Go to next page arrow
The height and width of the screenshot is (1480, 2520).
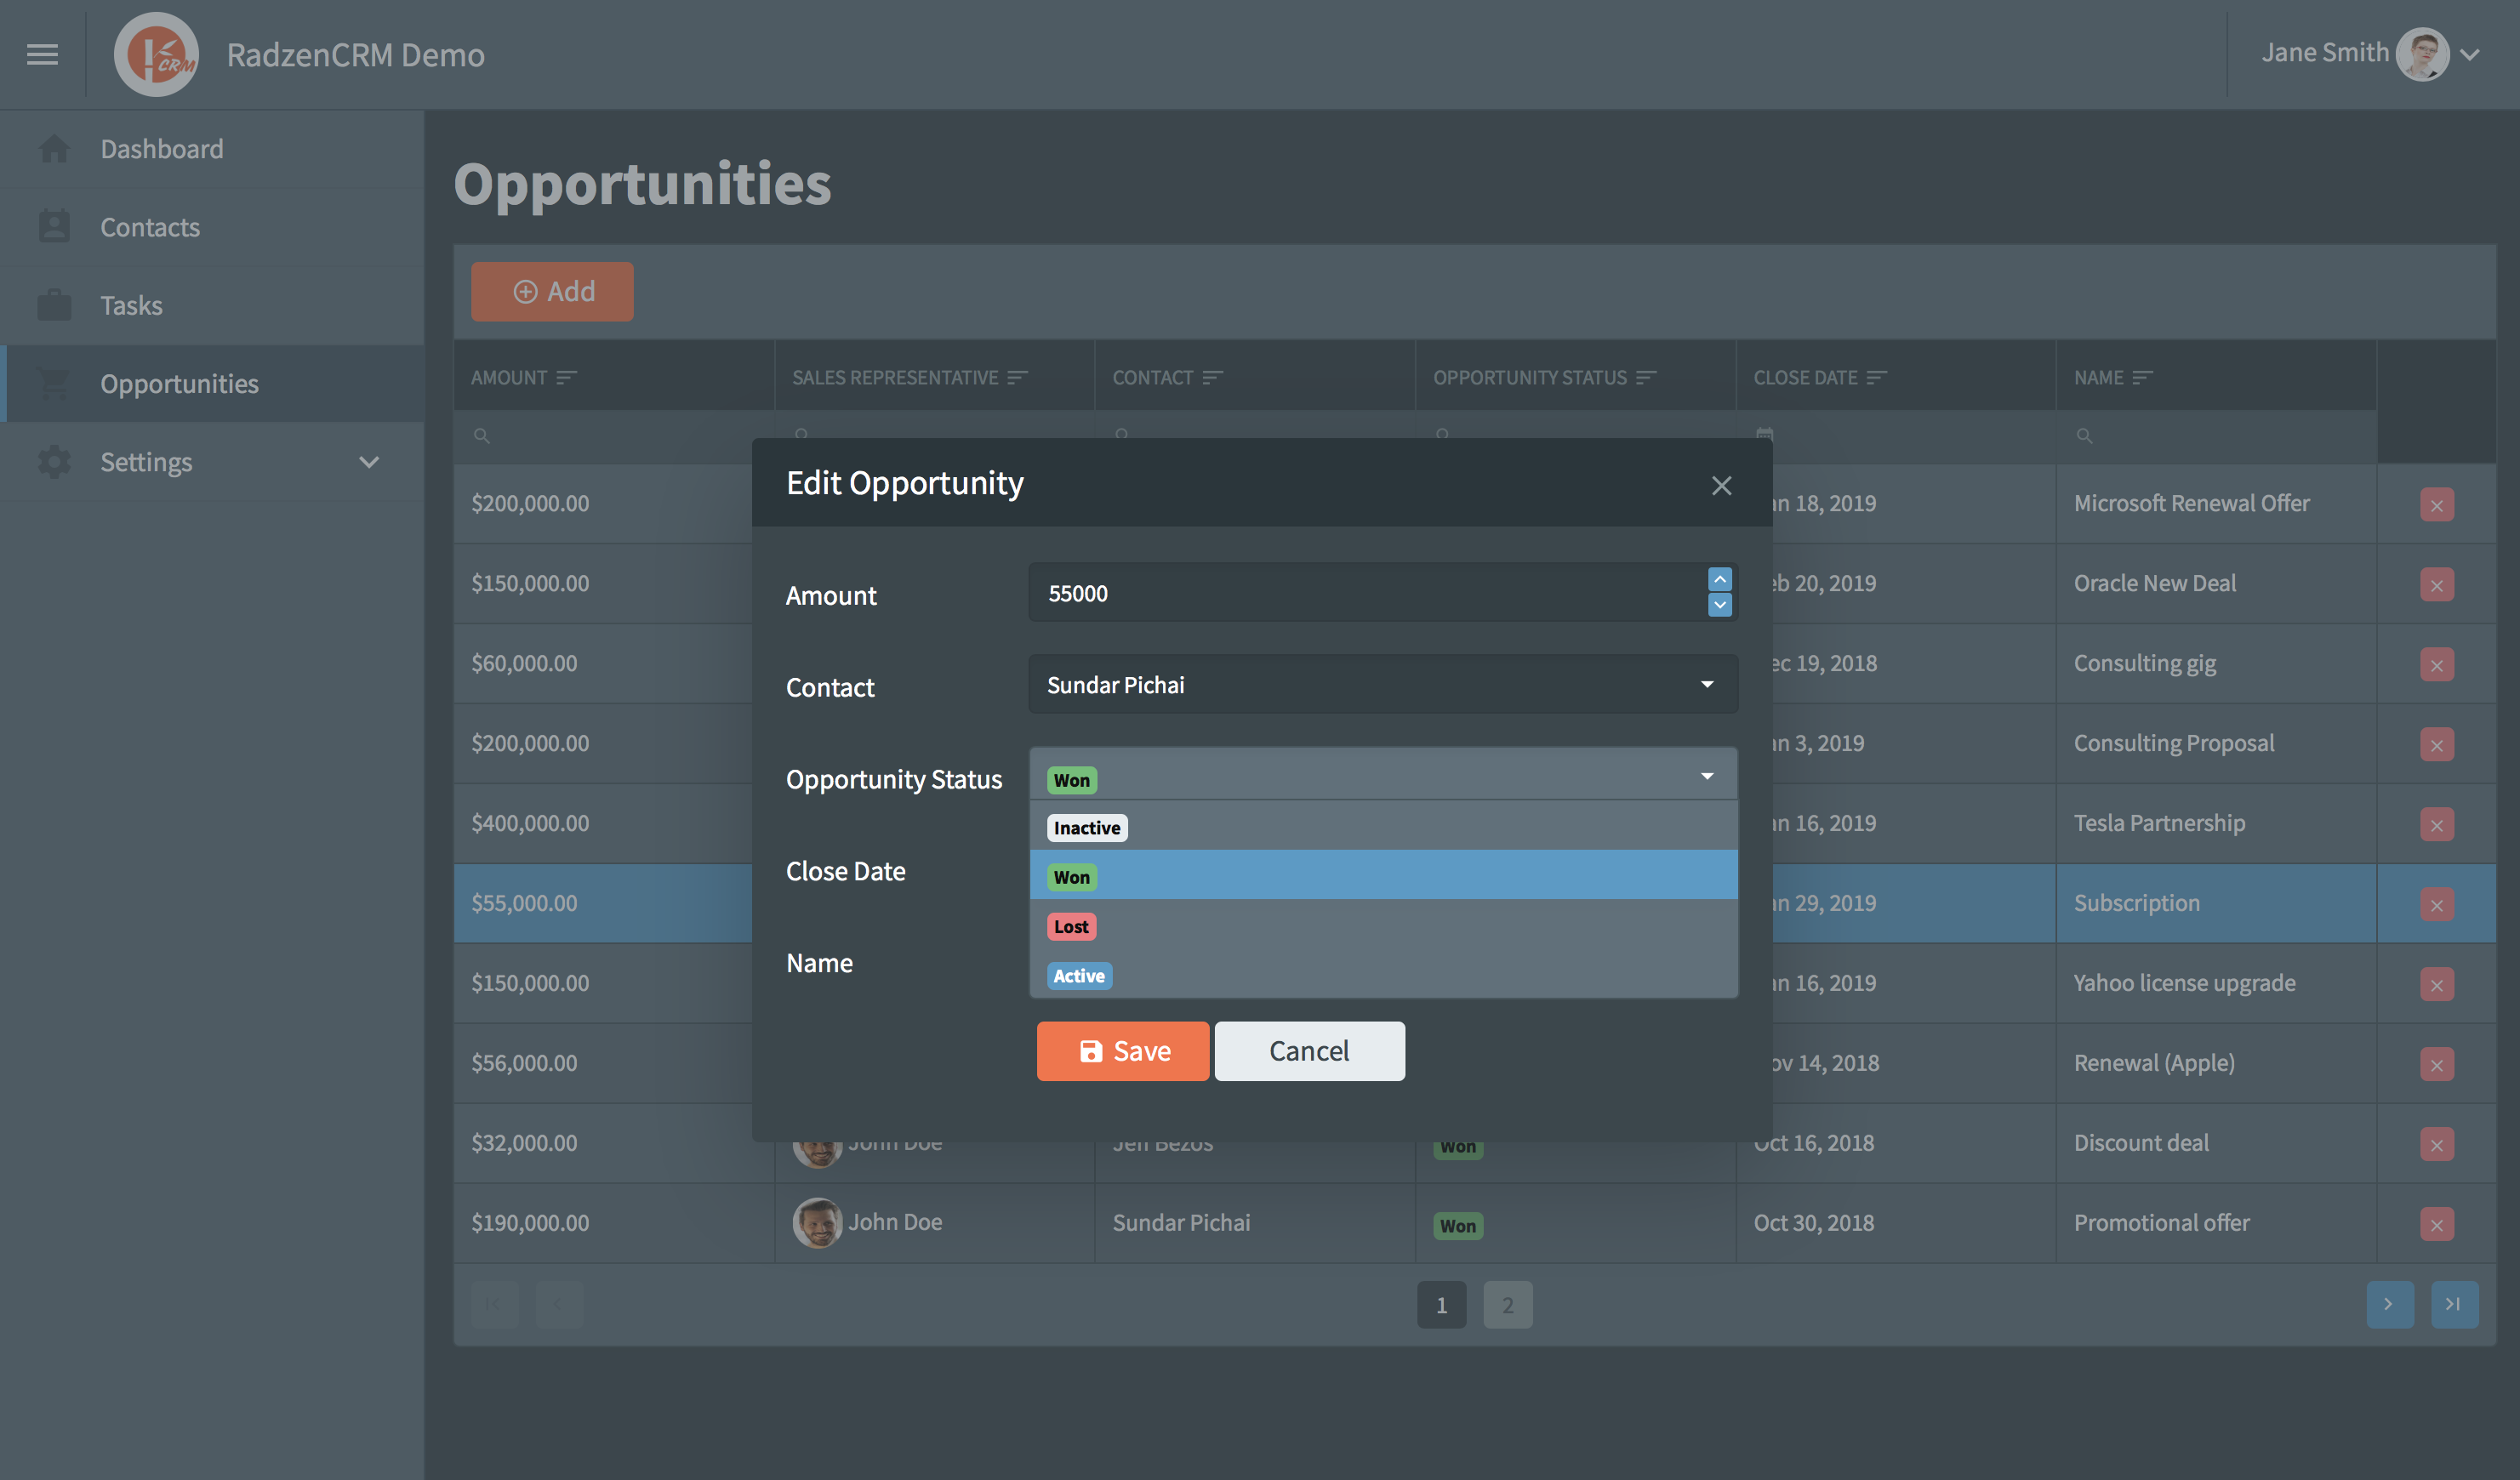(x=2389, y=1304)
